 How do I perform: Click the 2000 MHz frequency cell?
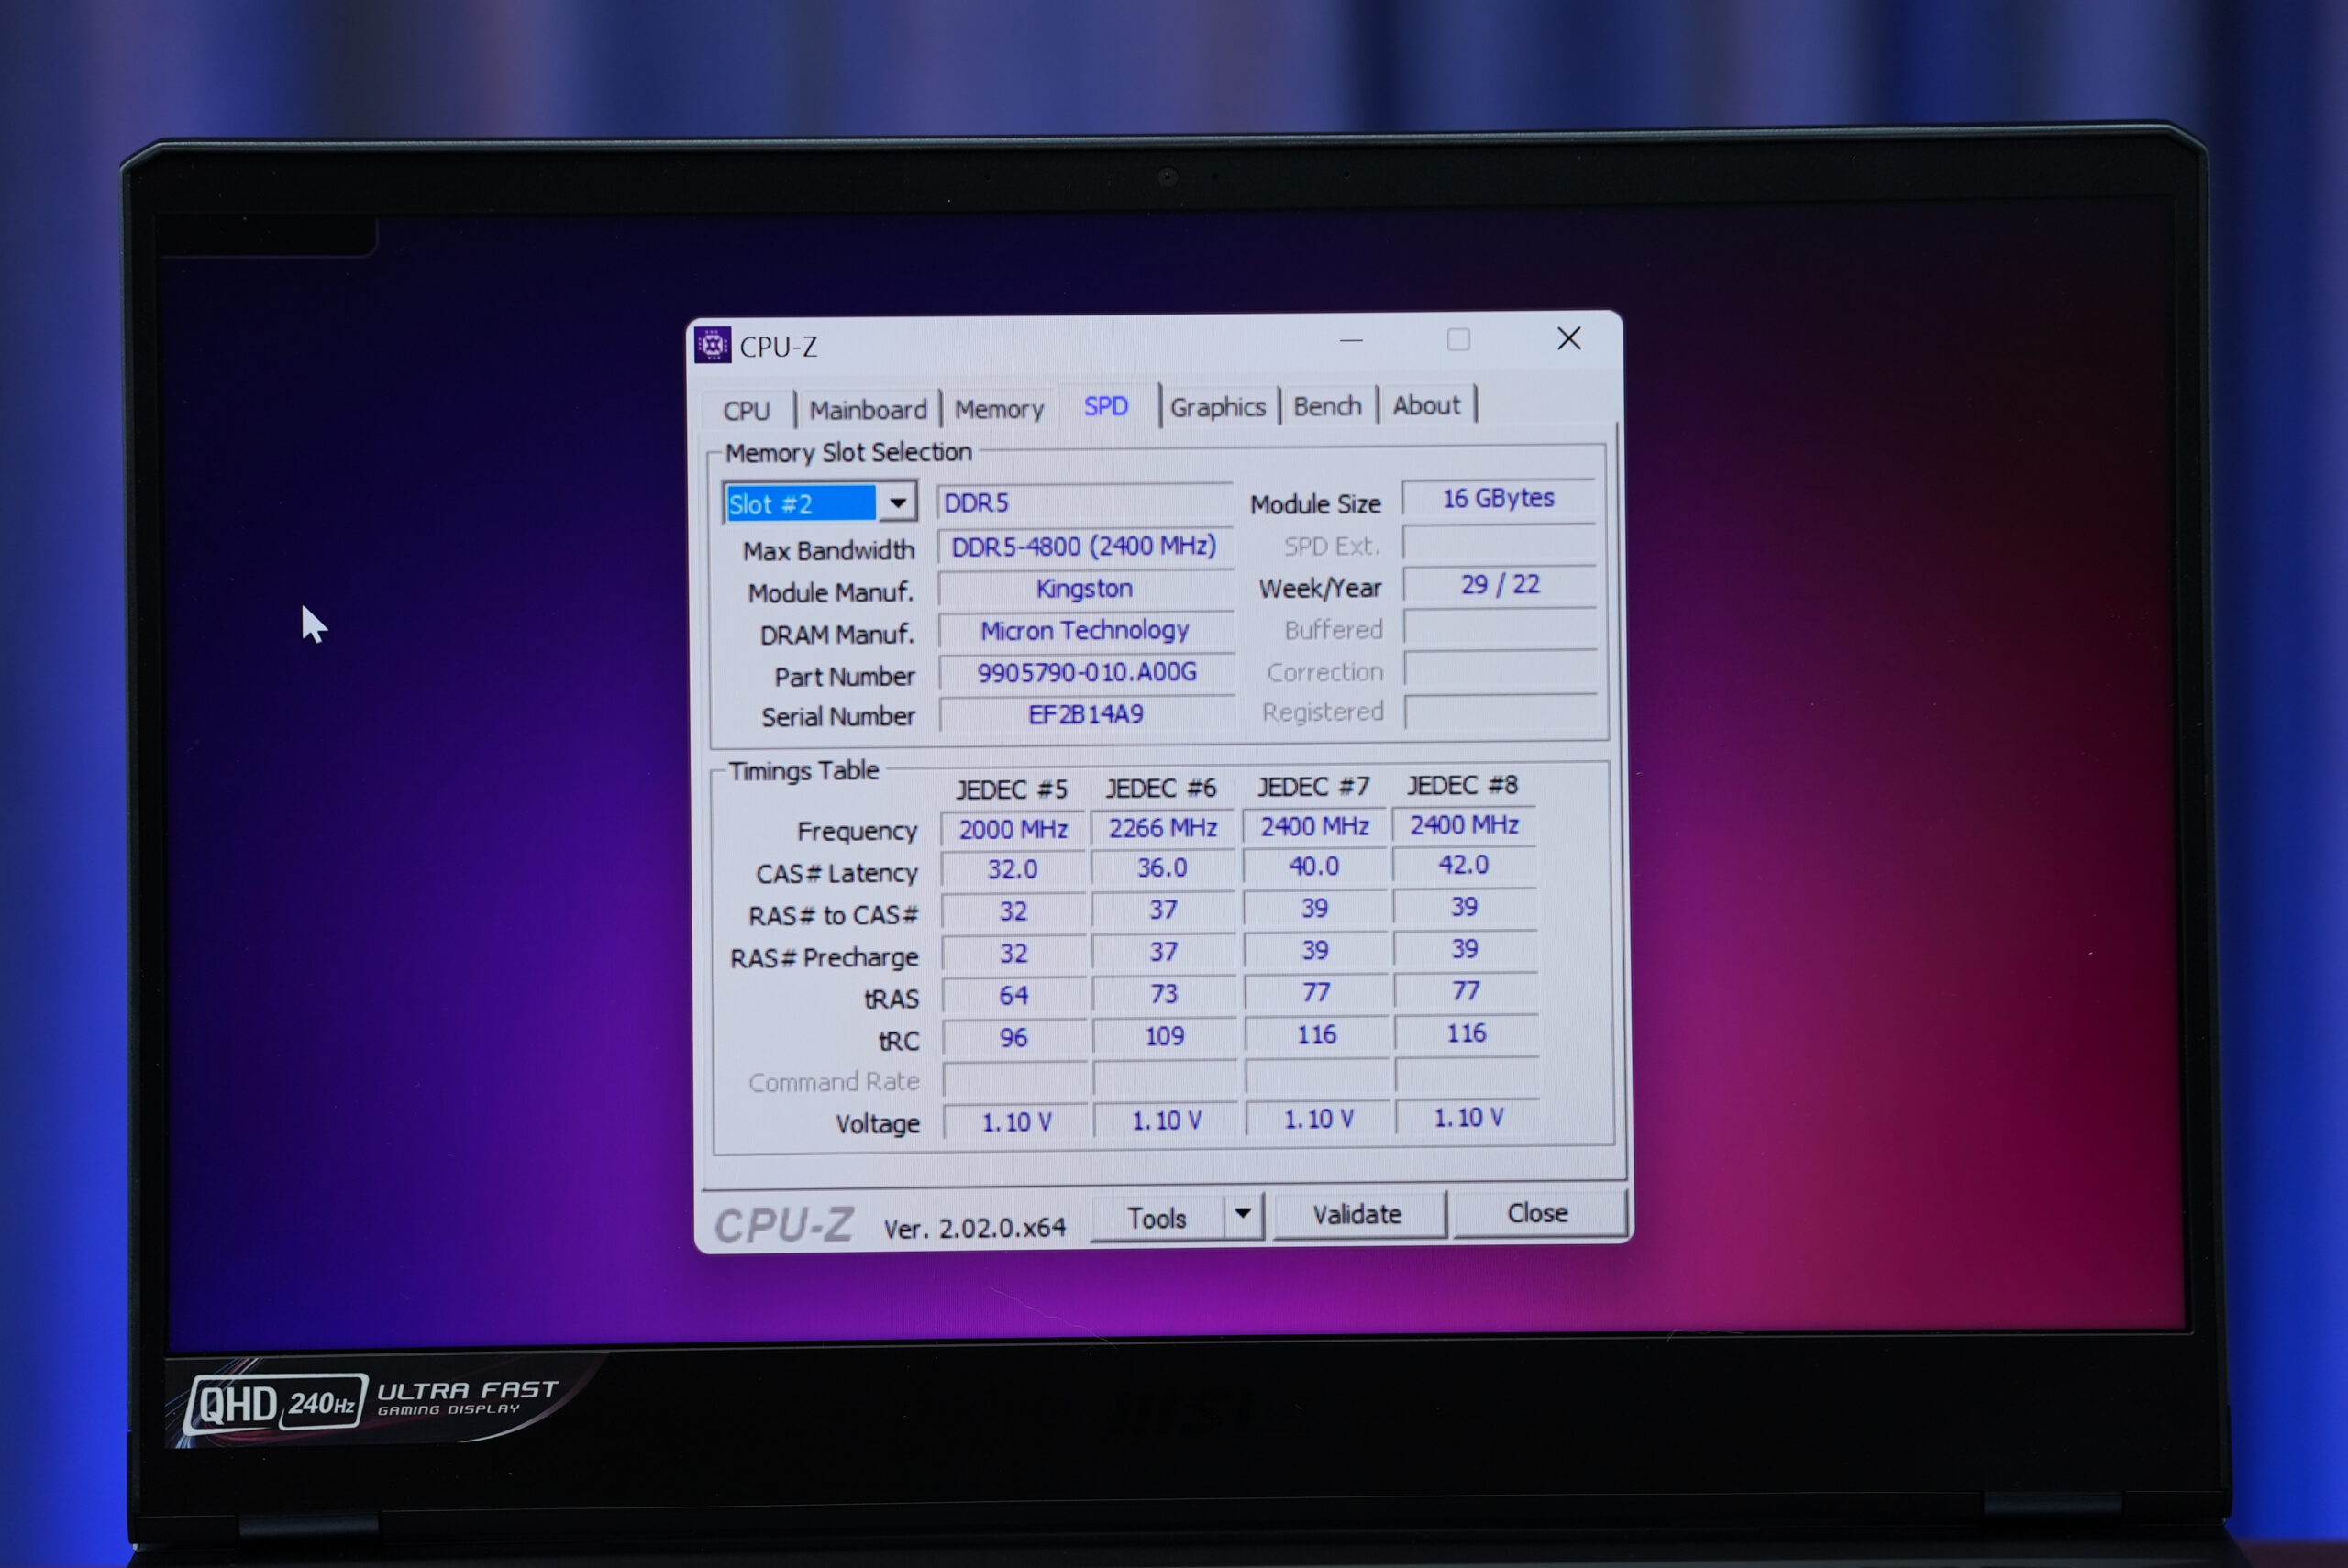click(x=1013, y=829)
